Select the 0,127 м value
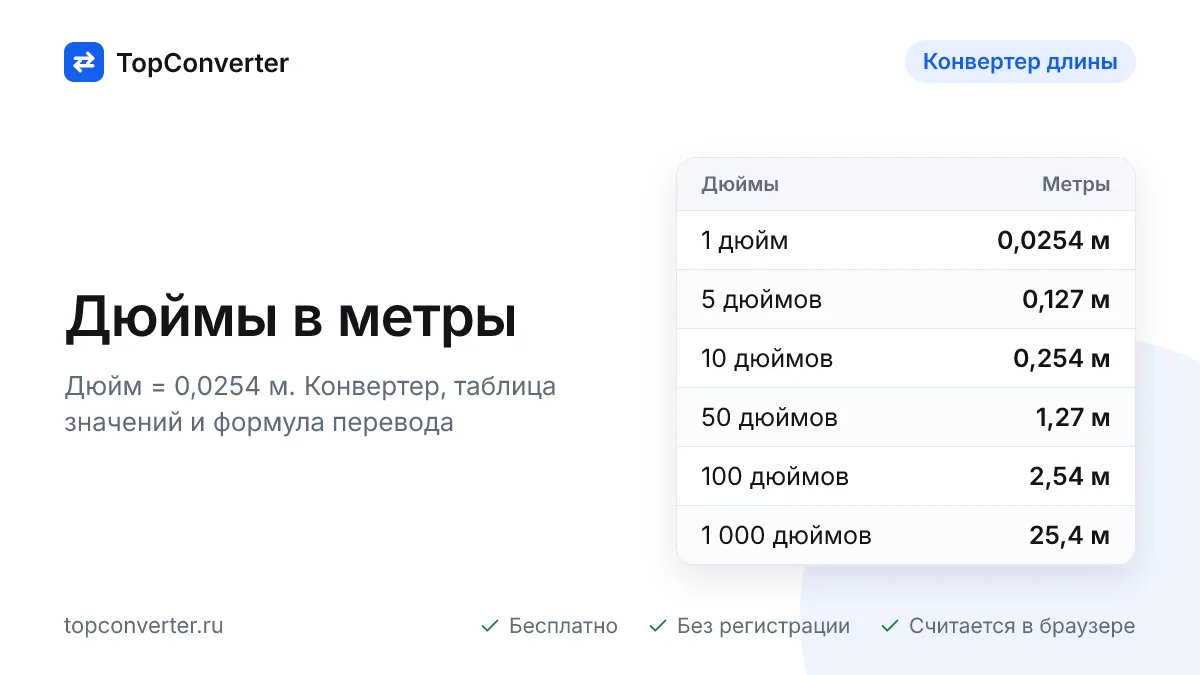 (1066, 299)
